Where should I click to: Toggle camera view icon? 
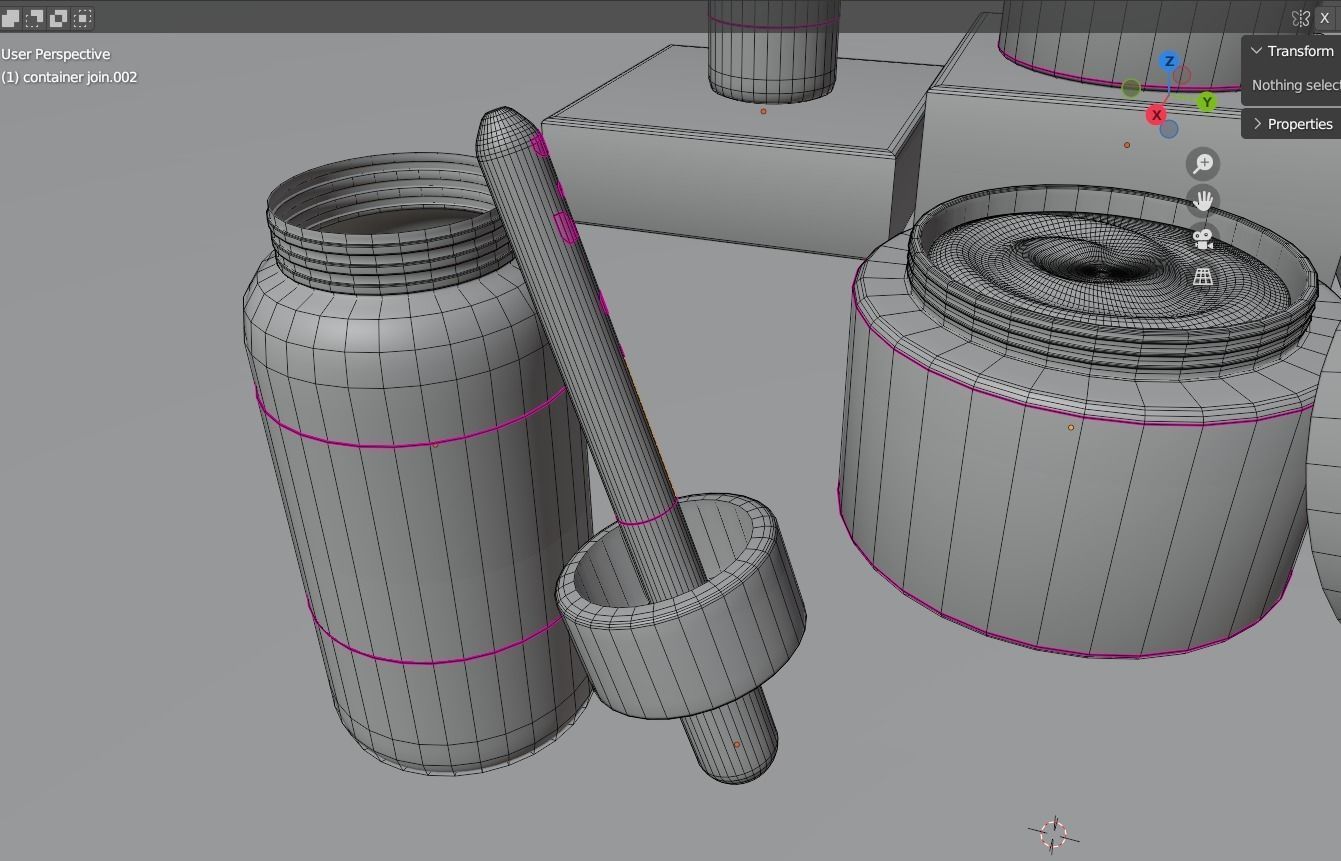pos(1203,239)
